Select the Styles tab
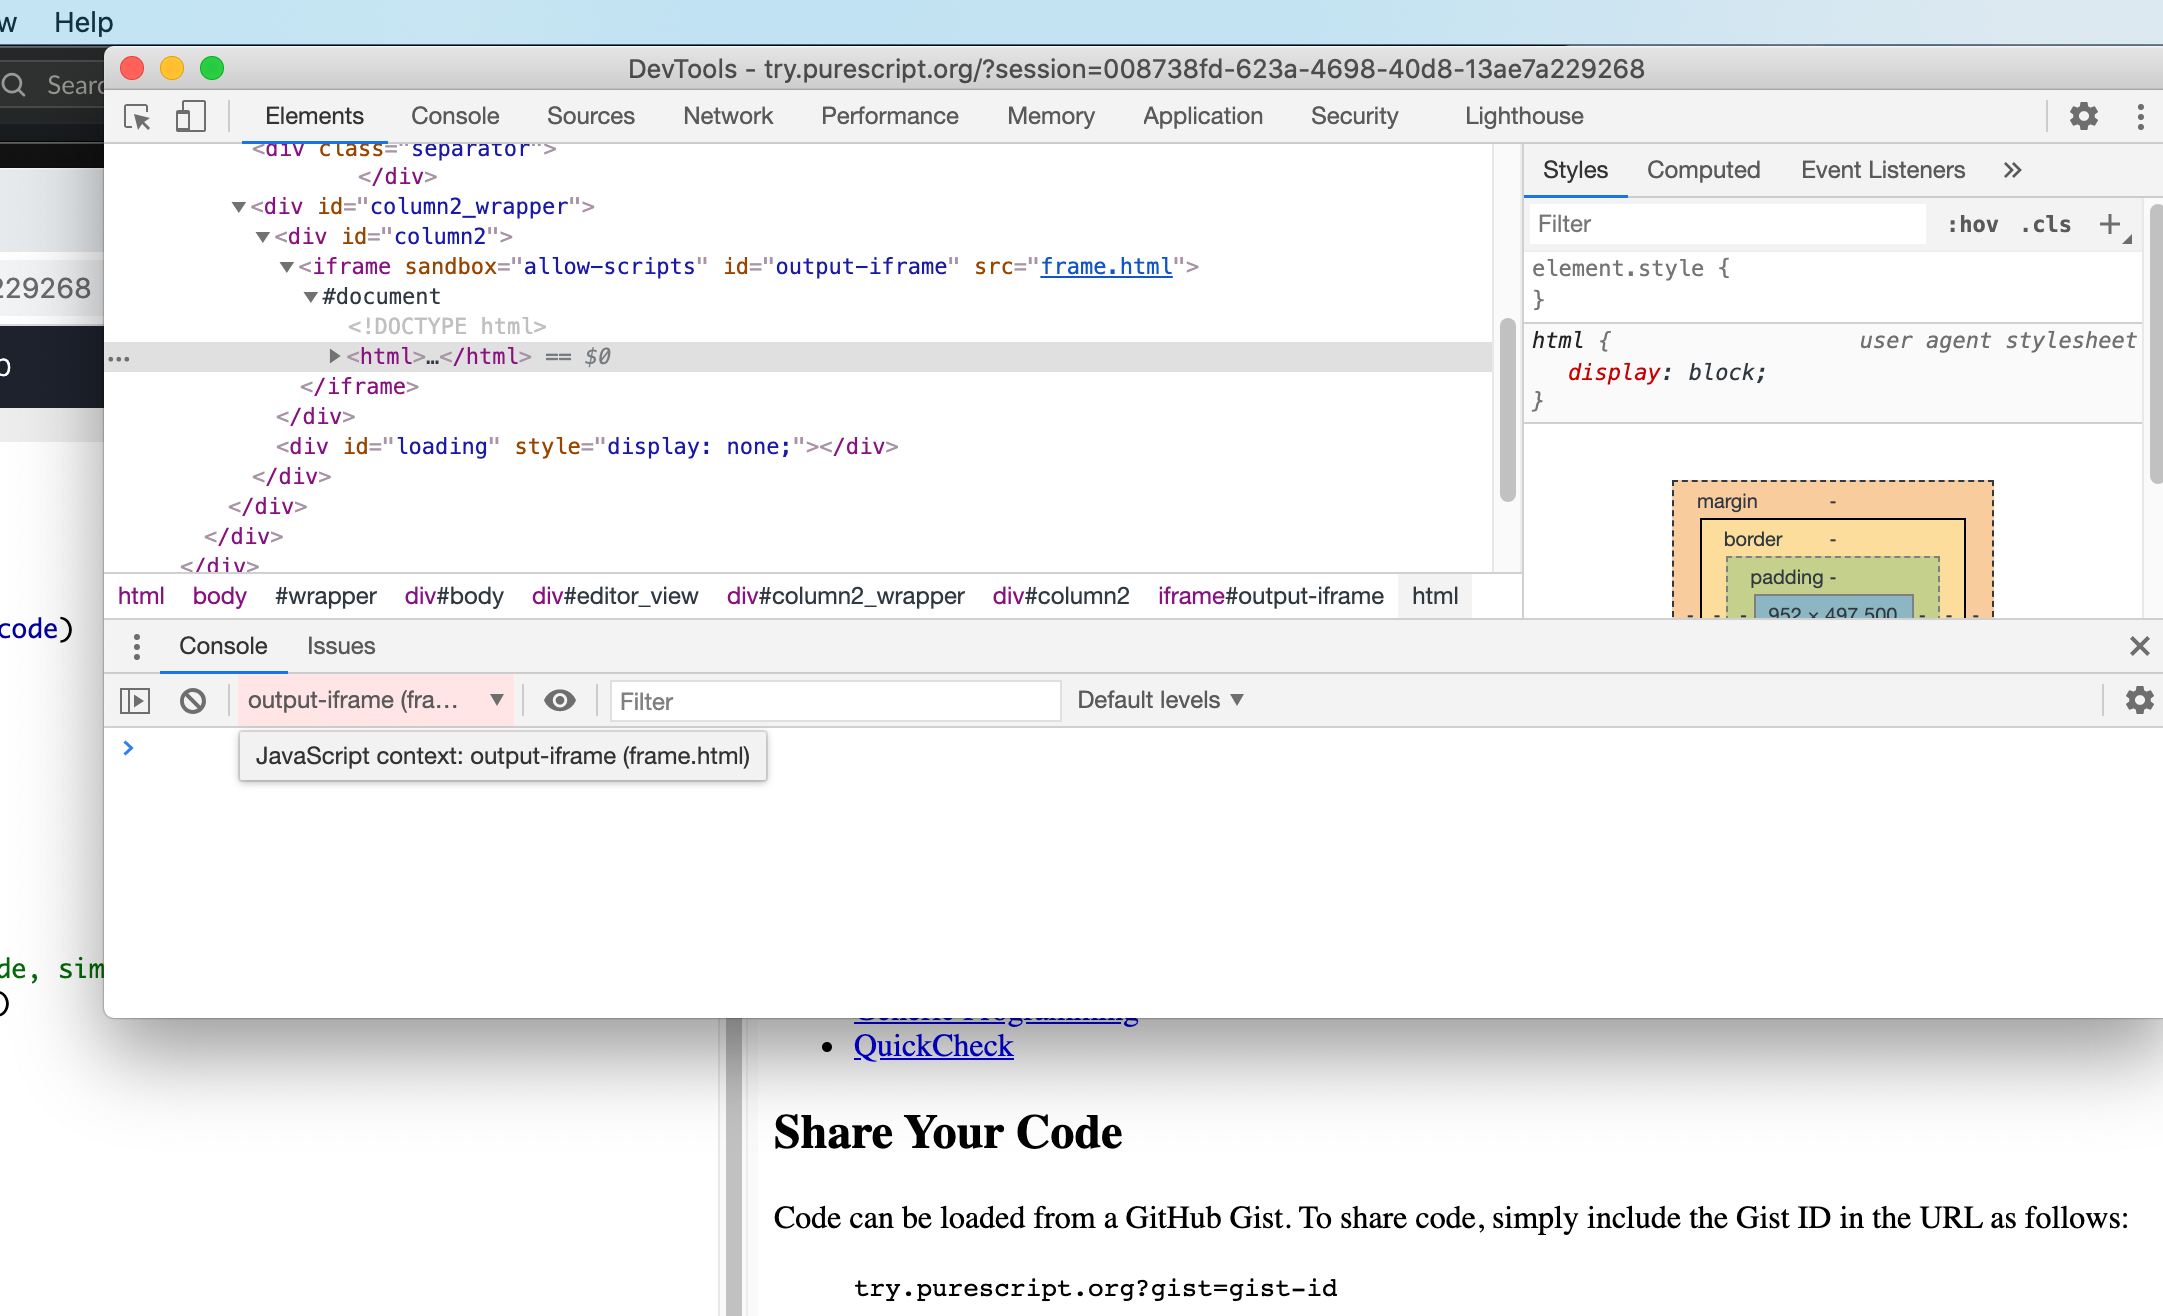 coord(1575,170)
